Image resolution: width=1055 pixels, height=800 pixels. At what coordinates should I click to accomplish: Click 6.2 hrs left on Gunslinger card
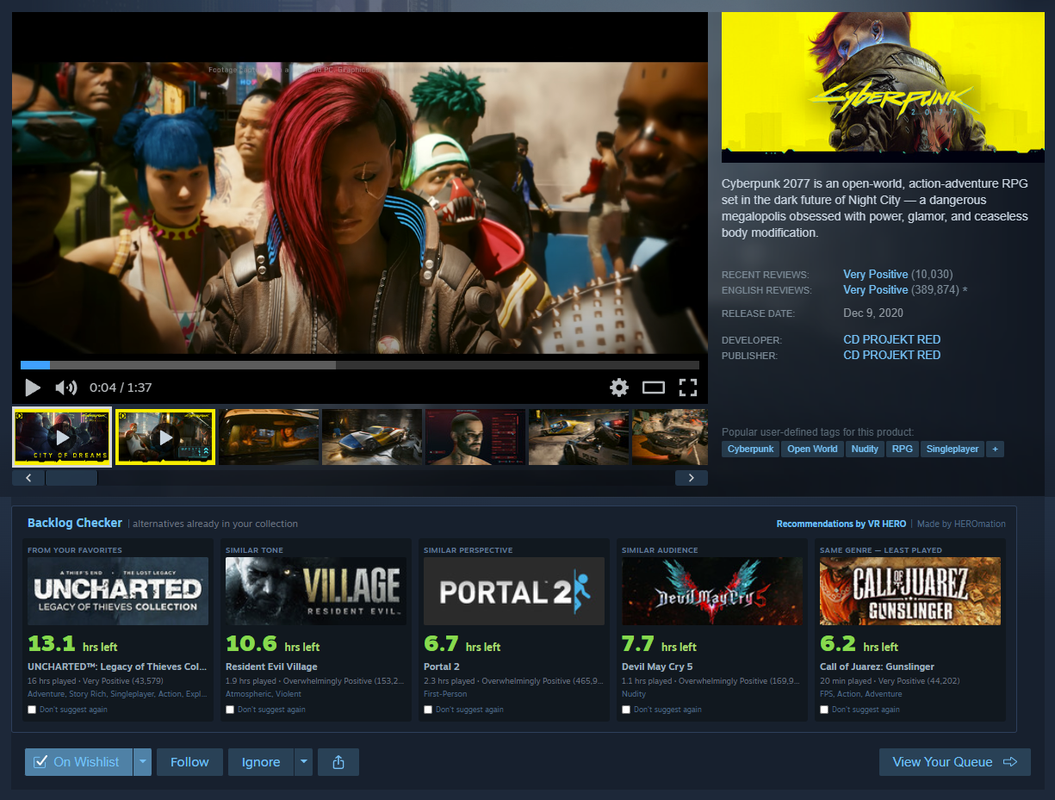tap(859, 644)
